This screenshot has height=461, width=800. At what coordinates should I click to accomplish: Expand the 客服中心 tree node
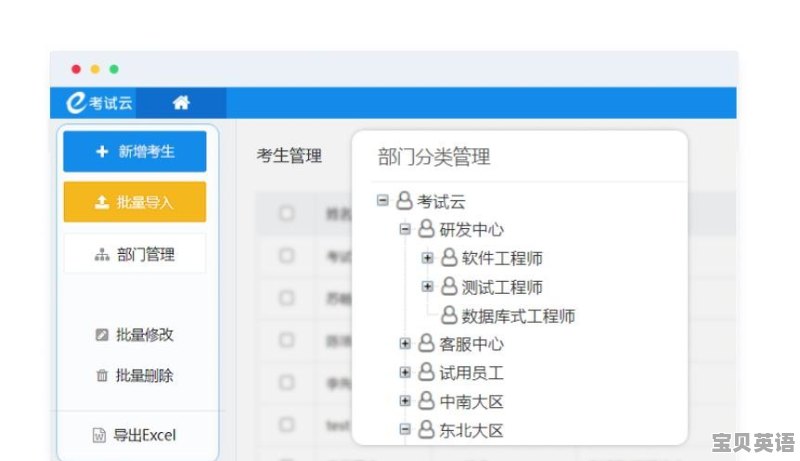click(405, 344)
